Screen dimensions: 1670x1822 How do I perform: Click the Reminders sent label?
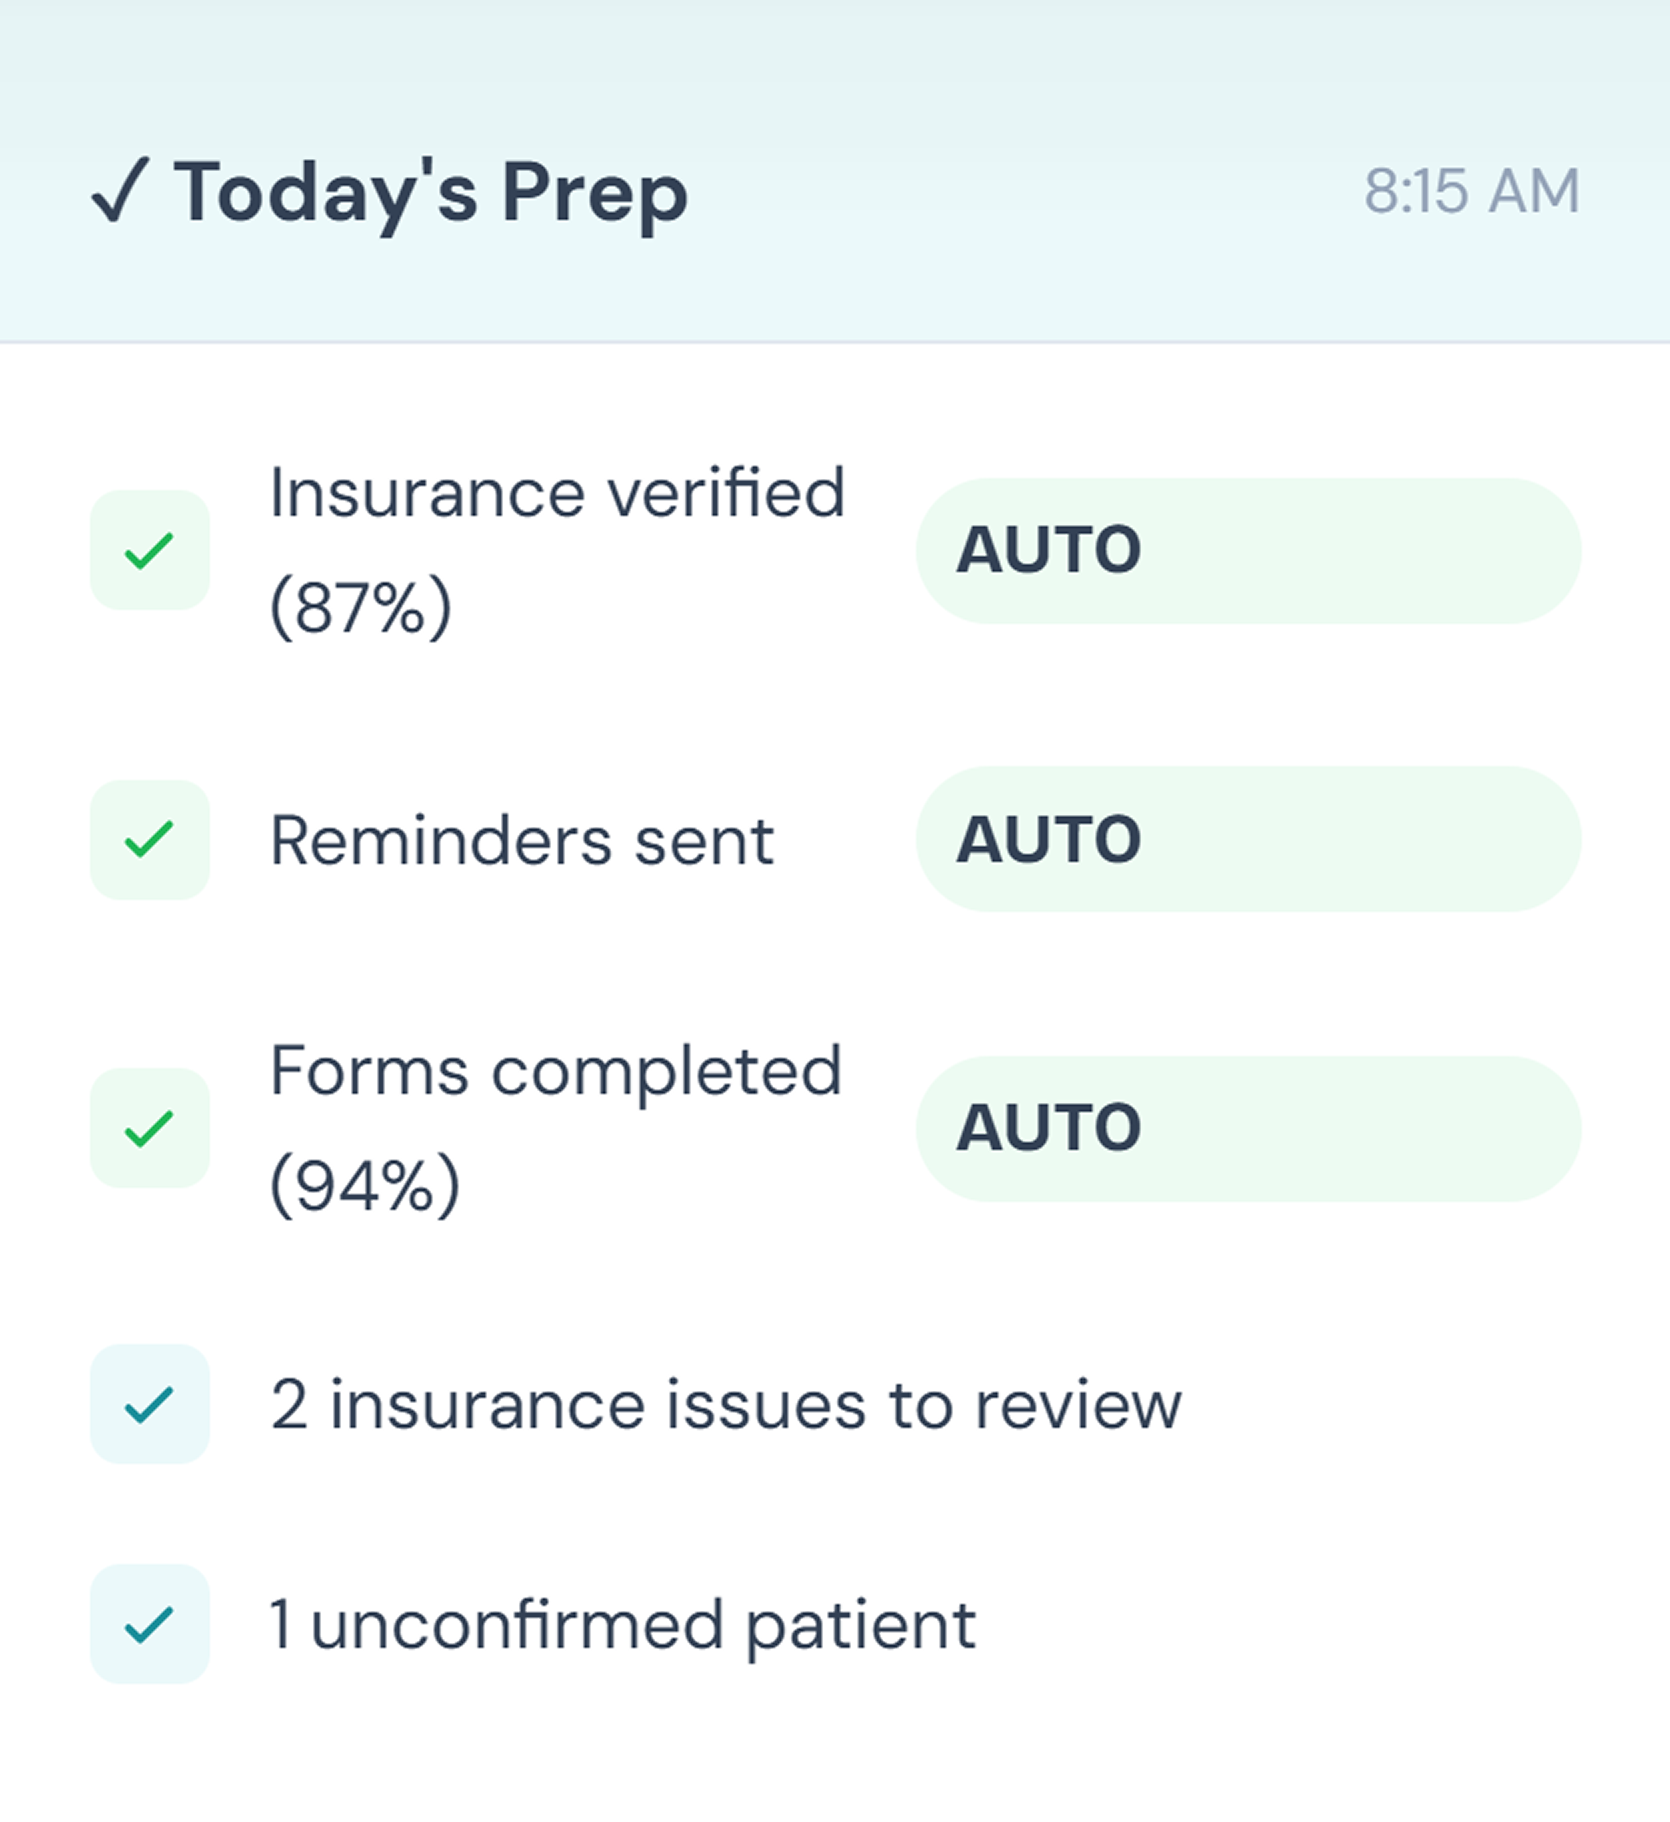(x=522, y=840)
